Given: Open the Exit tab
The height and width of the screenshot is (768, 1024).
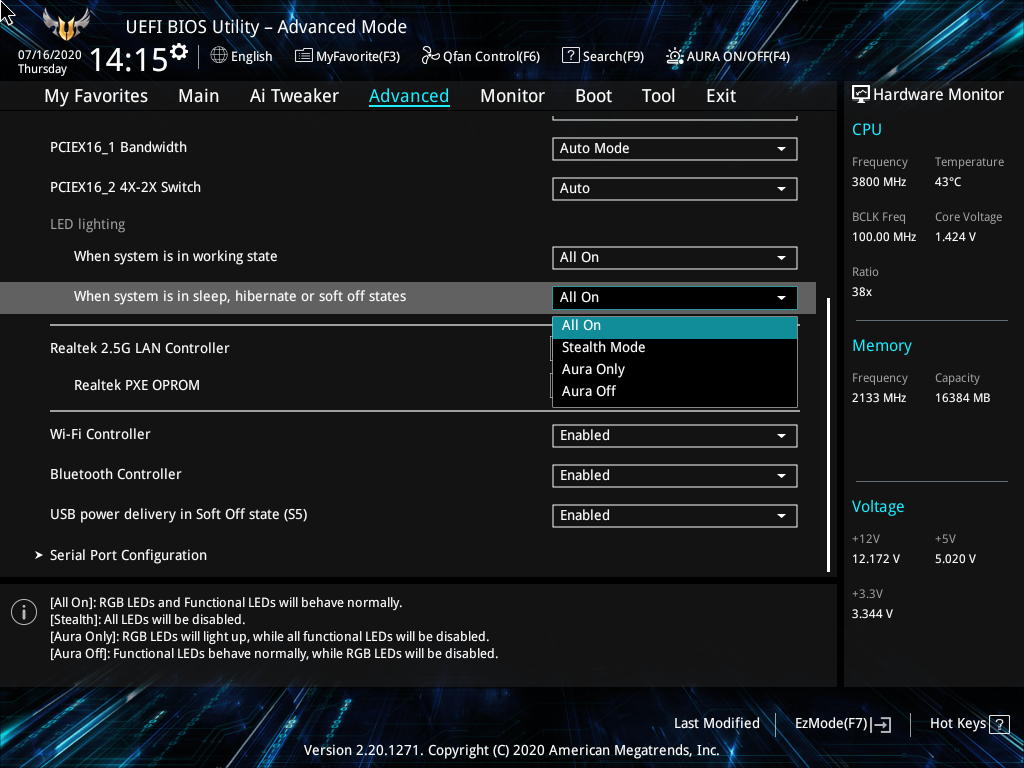Looking at the screenshot, I should click(721, 96).
